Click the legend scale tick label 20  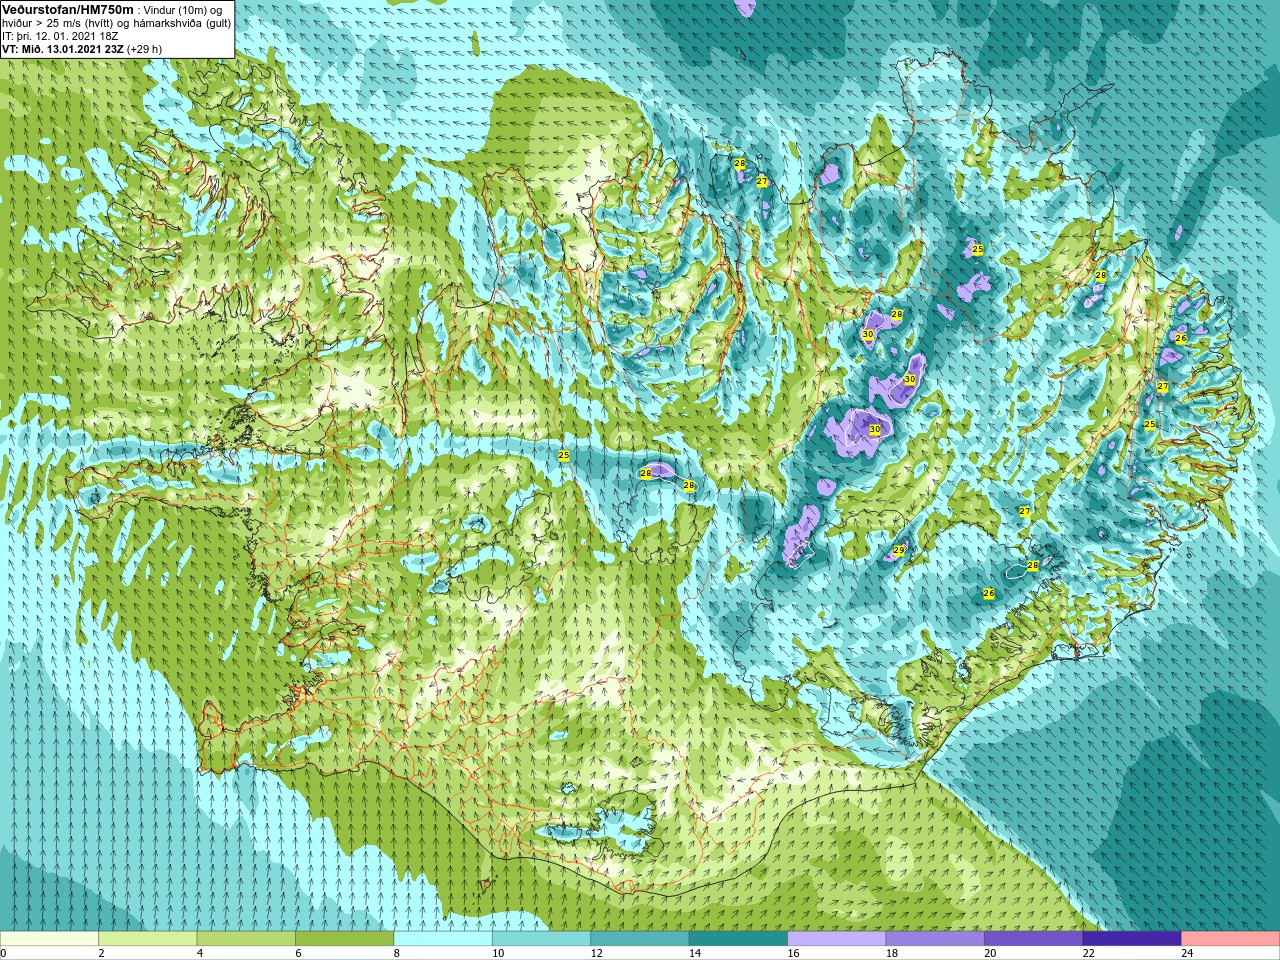click(x=990, y=953)
